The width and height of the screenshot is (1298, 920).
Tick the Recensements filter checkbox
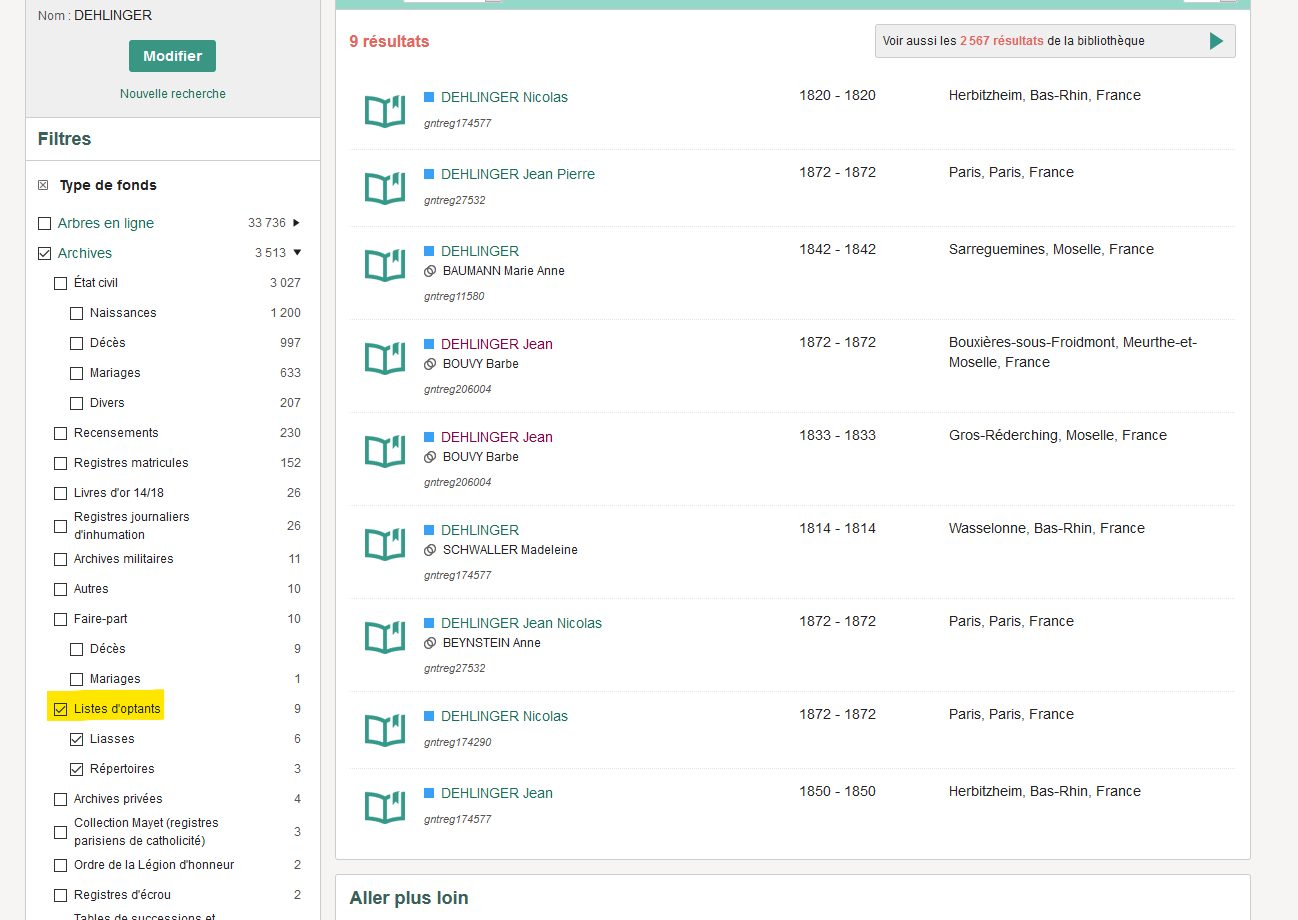[x=60, y=433]
